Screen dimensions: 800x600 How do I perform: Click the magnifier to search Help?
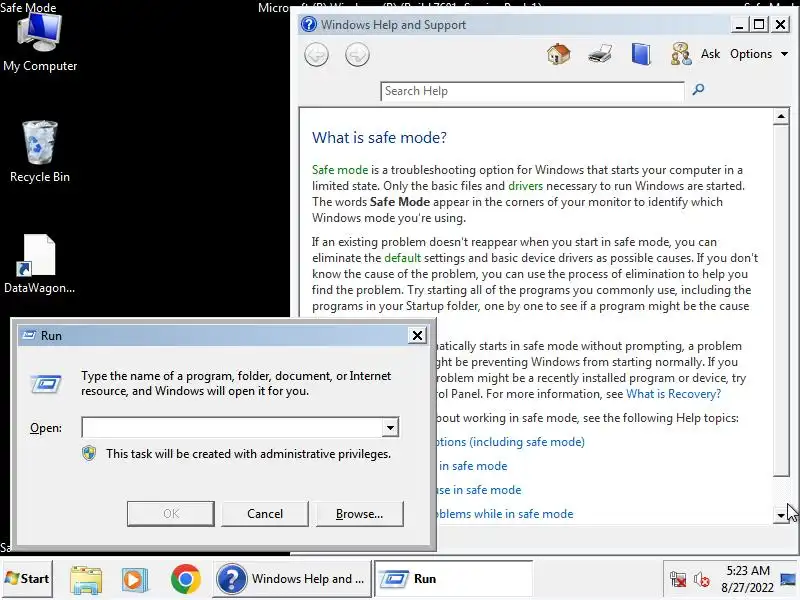[x=698, y=90]
